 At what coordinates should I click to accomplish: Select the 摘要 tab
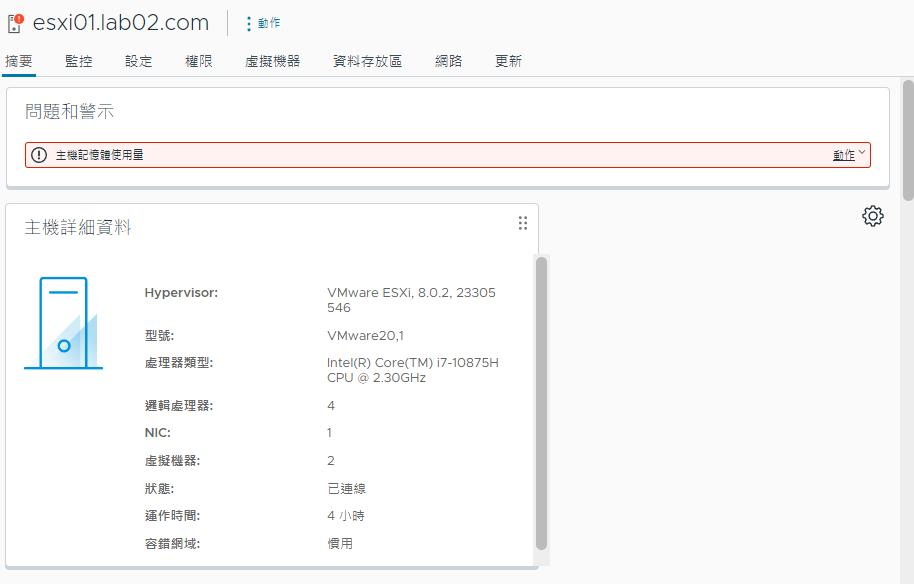point(18,61)
